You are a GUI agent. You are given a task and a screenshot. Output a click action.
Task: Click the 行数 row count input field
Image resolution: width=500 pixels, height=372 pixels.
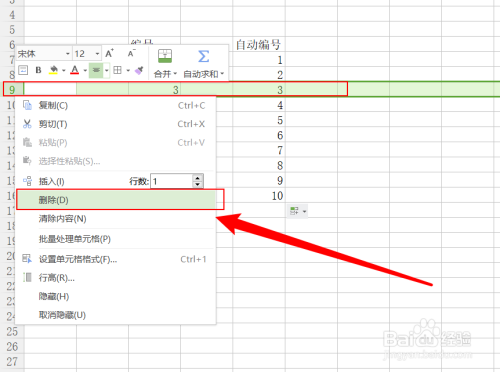click(171, 181)
